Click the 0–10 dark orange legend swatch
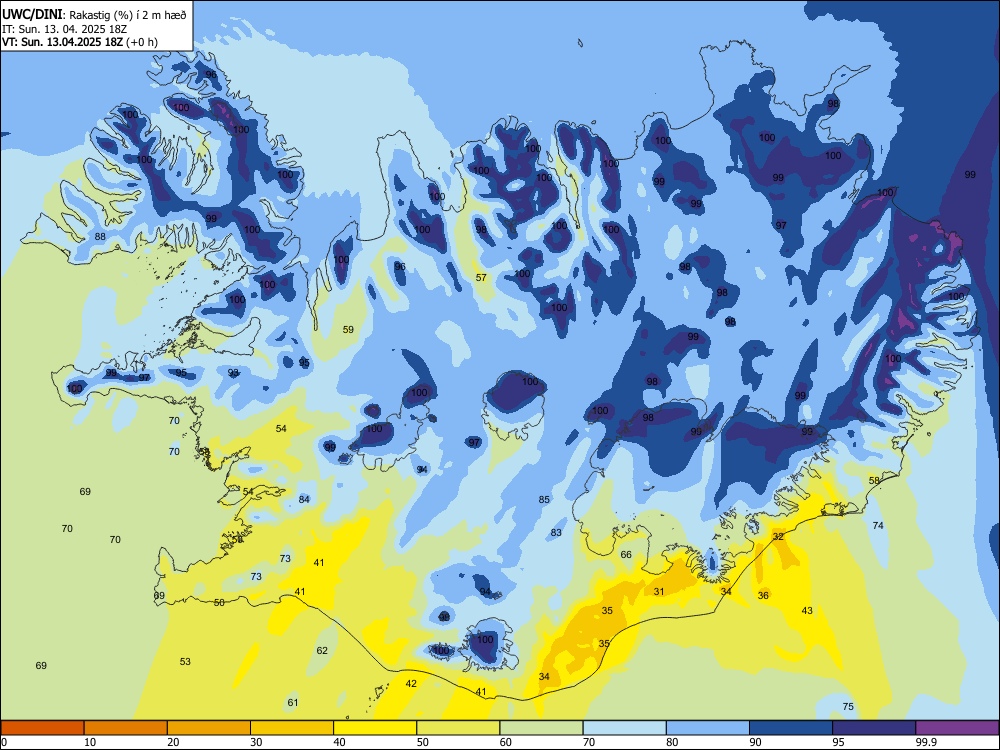This screenshot has height=750, width=1000. (42, 728)
